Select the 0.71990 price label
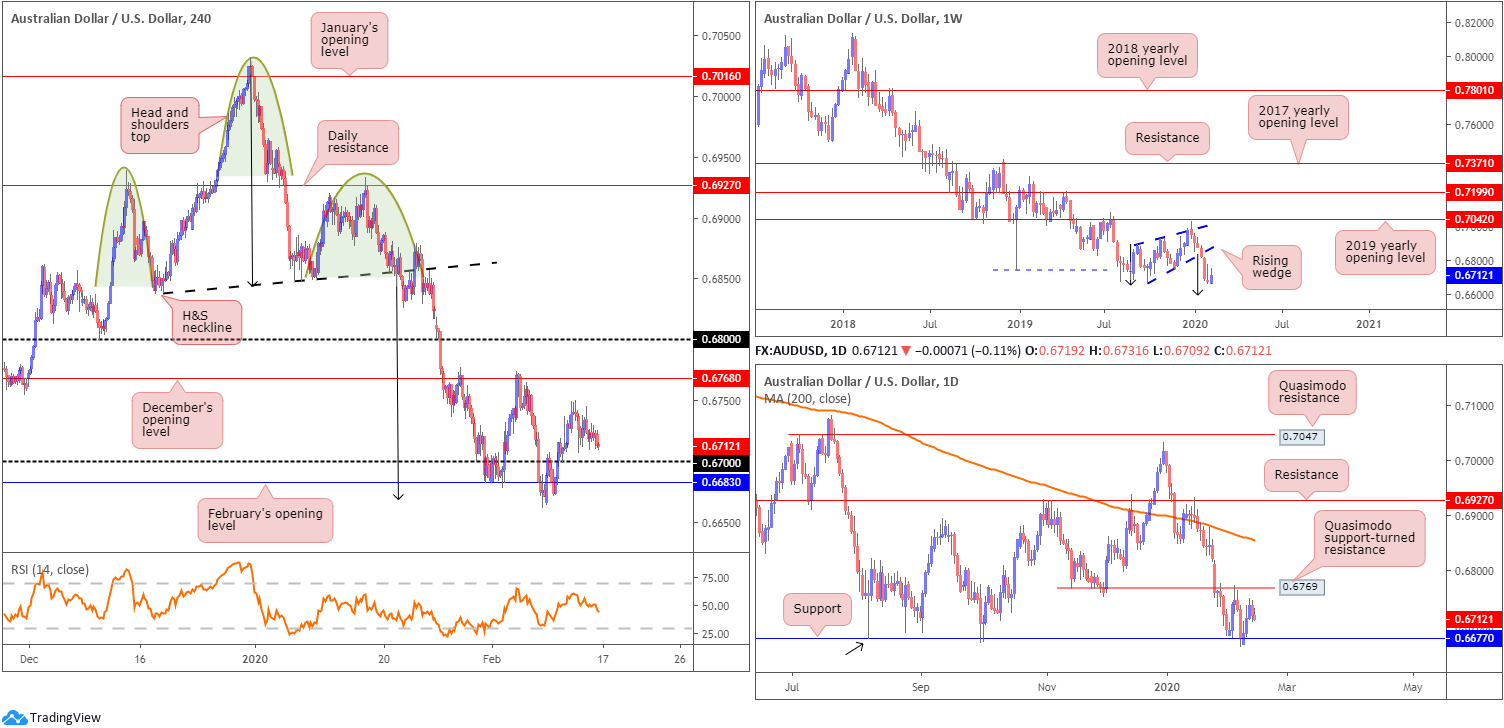This screenshot has height=728, width=1504. click(x=1473, y=191)
